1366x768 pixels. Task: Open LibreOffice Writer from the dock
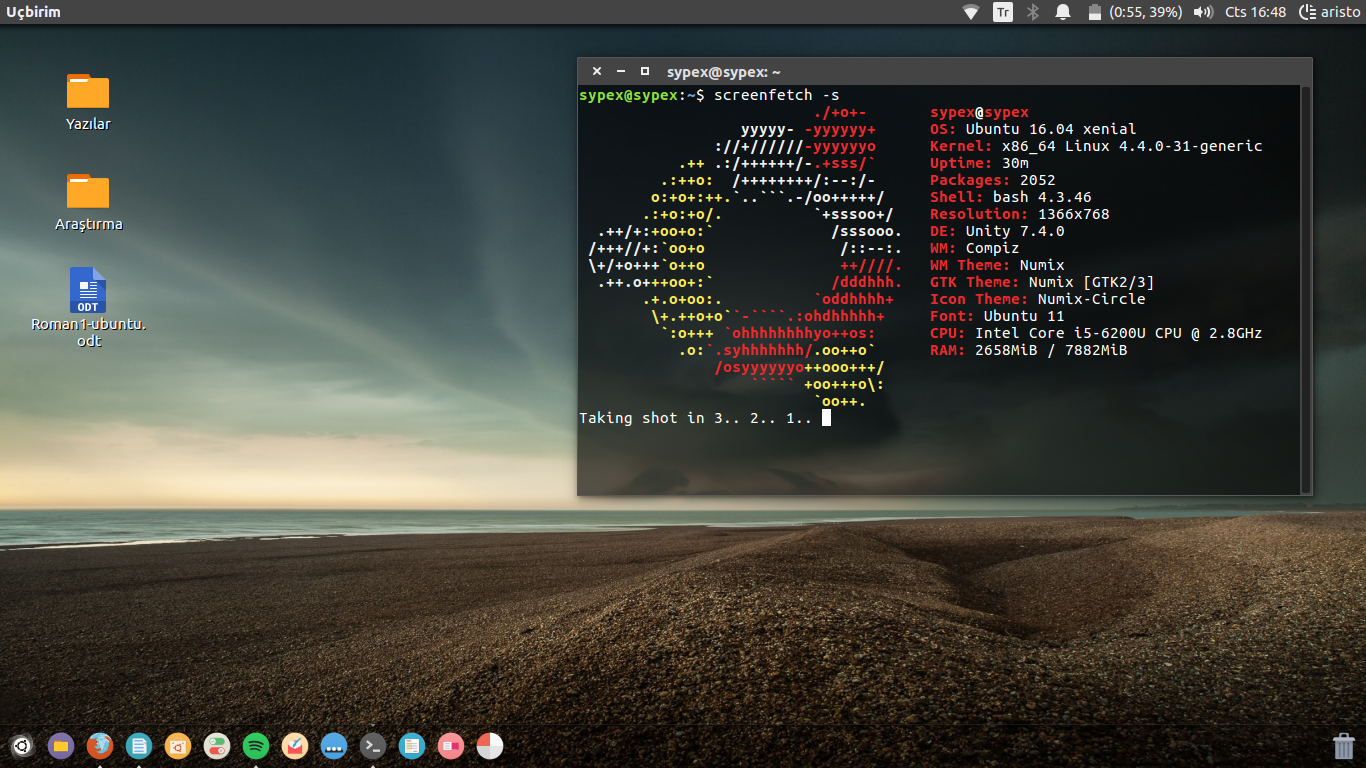(x=139, y=746)
